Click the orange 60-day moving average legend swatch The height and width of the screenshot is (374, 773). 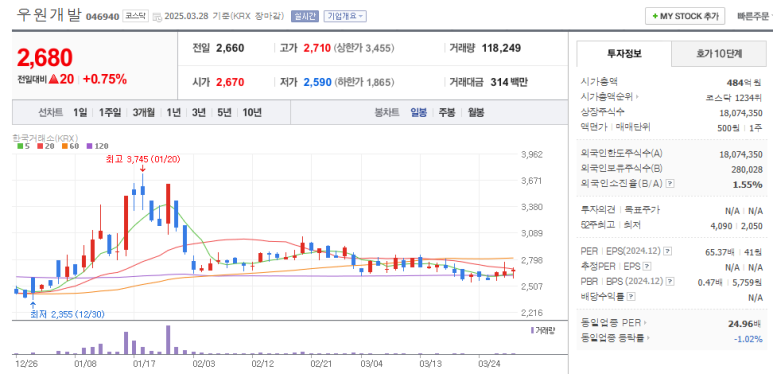click(x=64, y=146)
